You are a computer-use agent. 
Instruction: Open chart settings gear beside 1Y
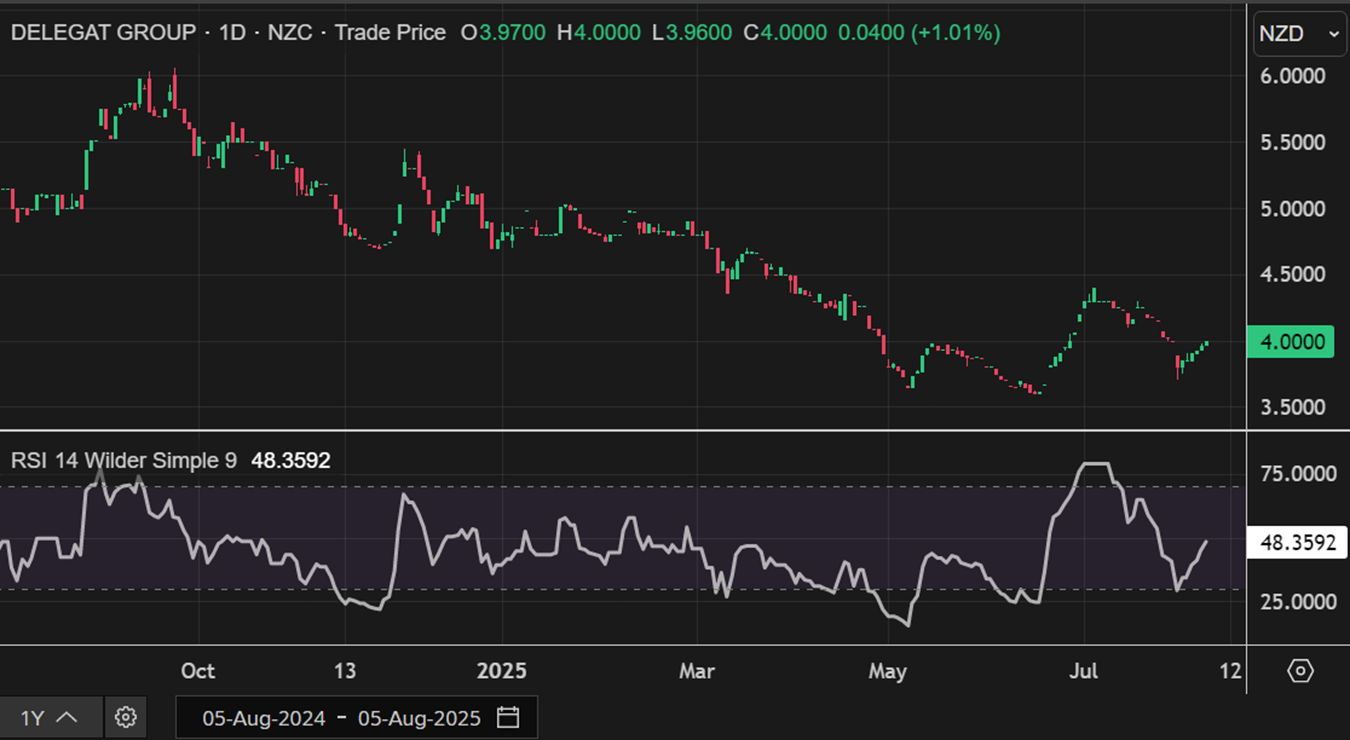click(125, 717)
